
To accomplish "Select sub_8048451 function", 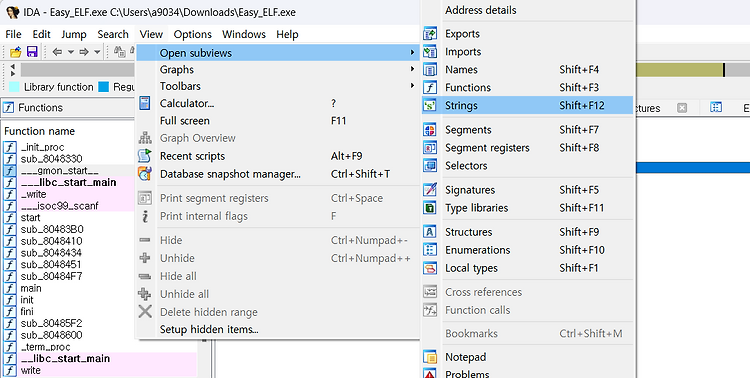I will pos(51,265).
